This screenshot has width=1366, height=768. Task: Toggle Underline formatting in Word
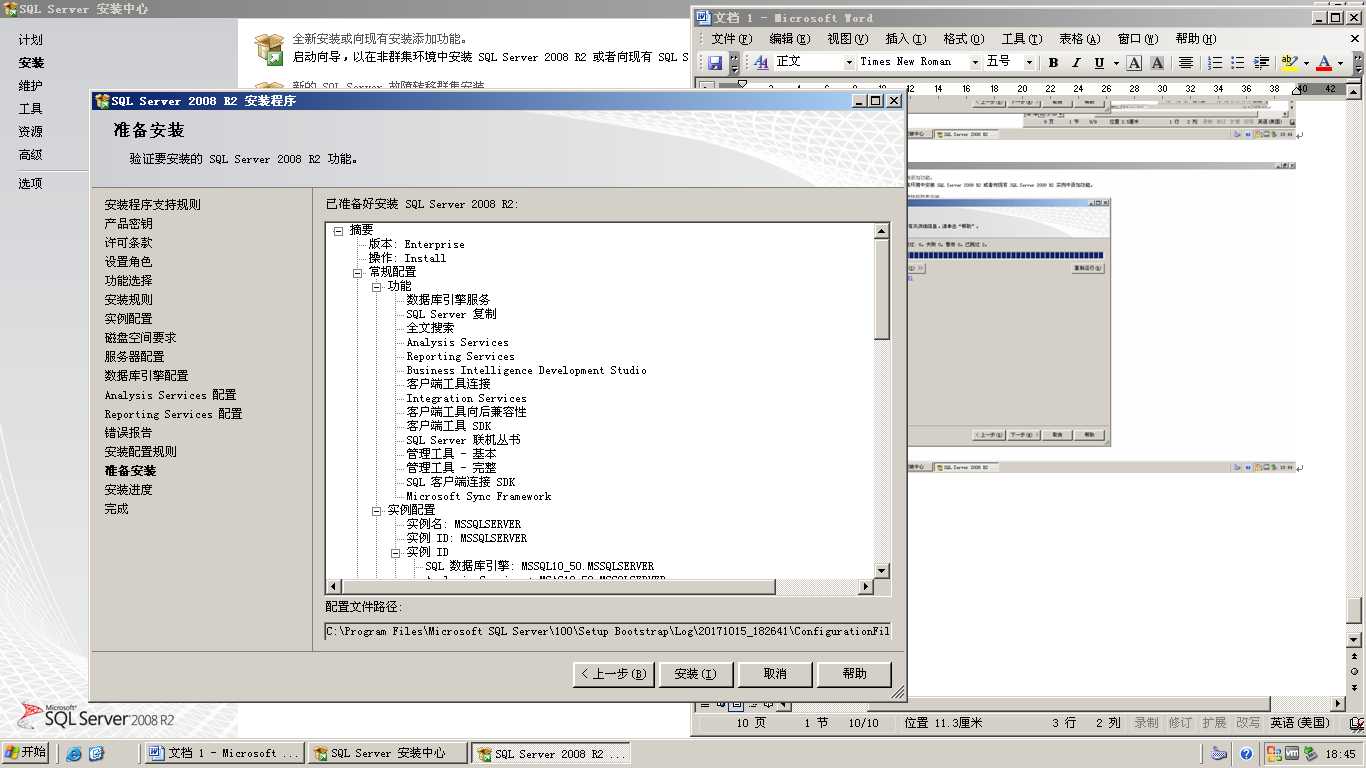tap(1099, 62)
